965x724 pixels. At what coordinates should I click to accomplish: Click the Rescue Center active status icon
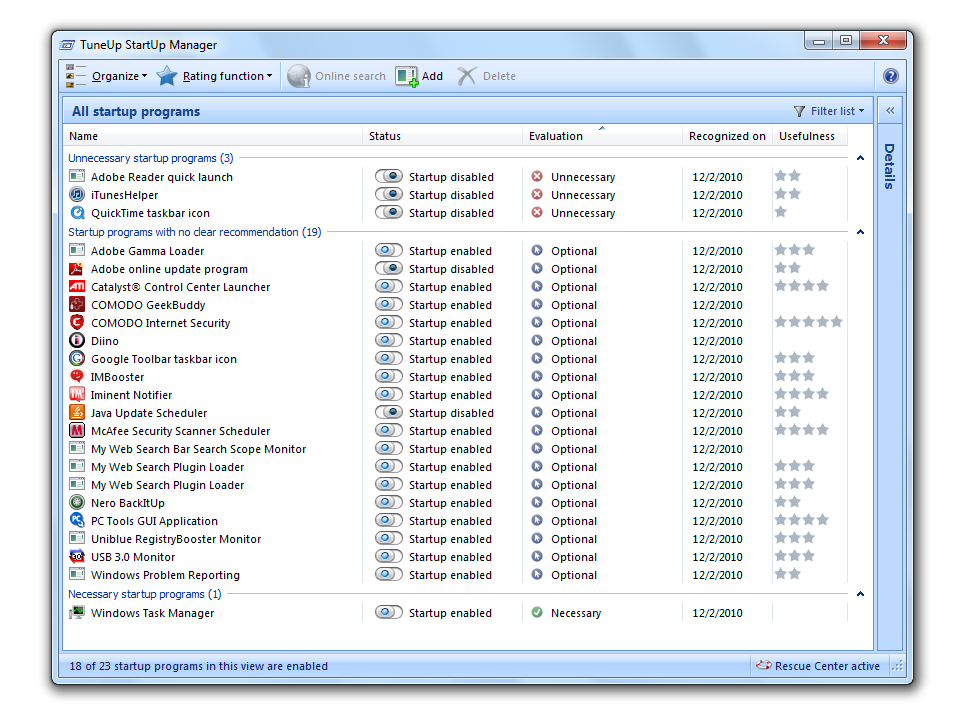pos(764,666)
